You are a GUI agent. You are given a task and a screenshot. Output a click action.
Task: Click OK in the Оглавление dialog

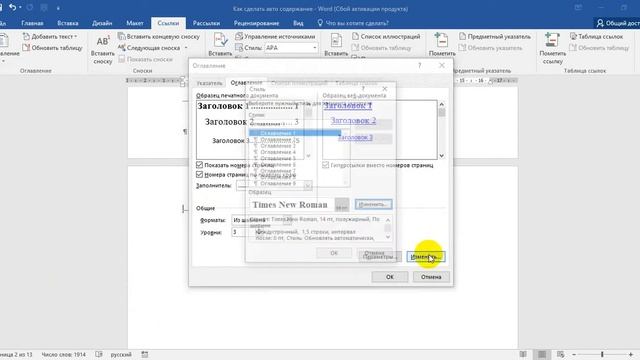pyautogui.click(x=390, y=277)
